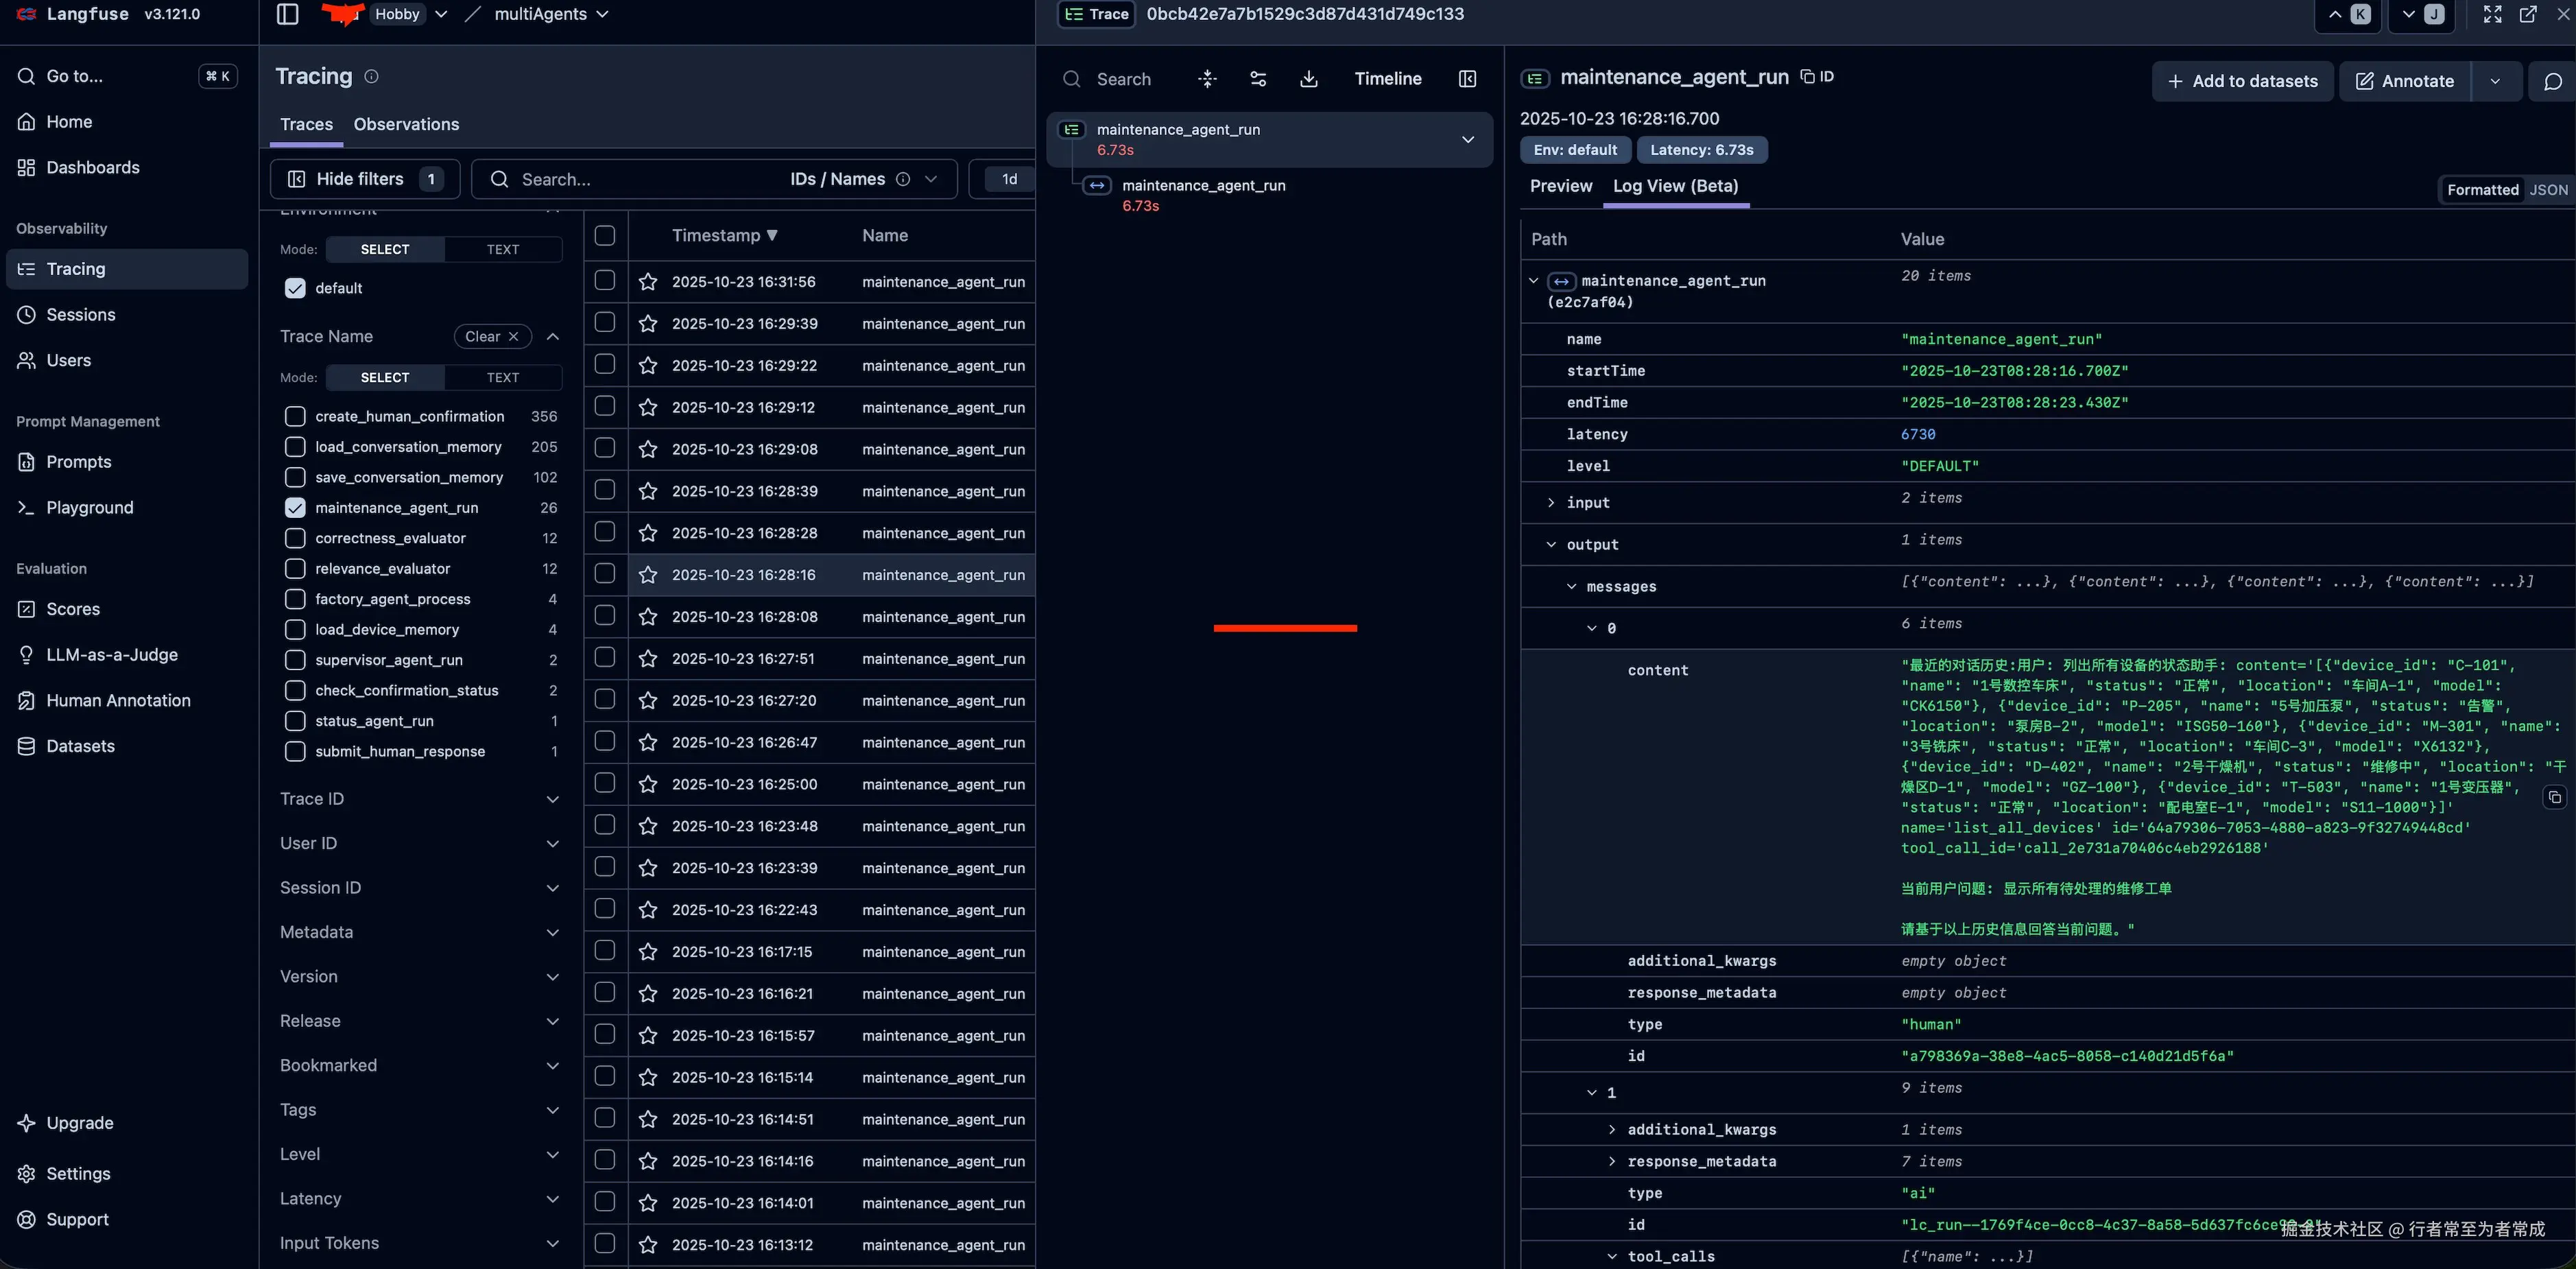
Task: Click the expand/collapse all nodes icon
Action: click(1207, 79)
